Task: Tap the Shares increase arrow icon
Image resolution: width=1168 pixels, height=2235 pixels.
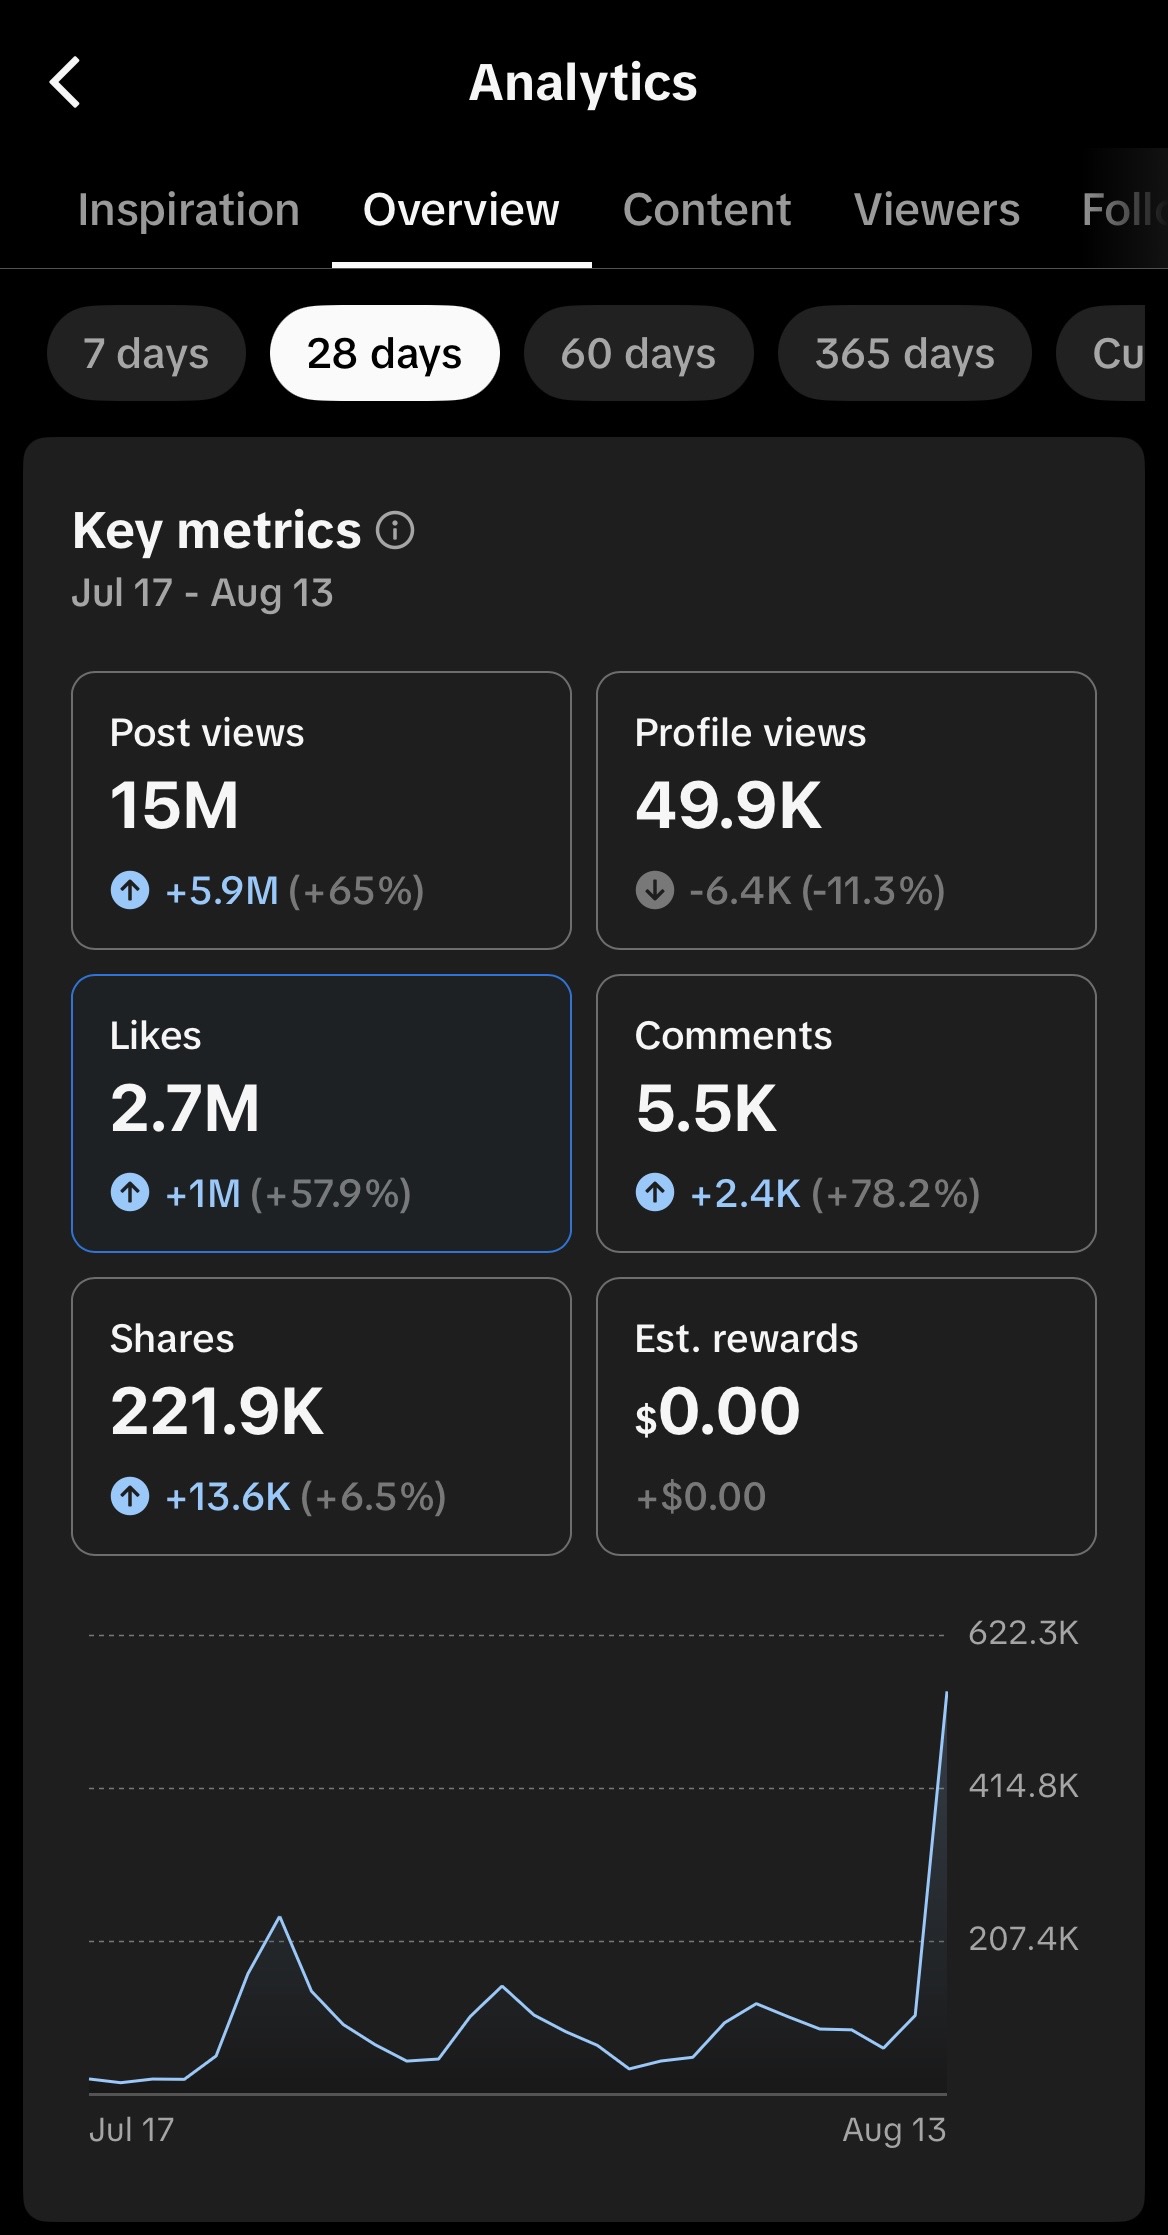Action: (130, 1496)
